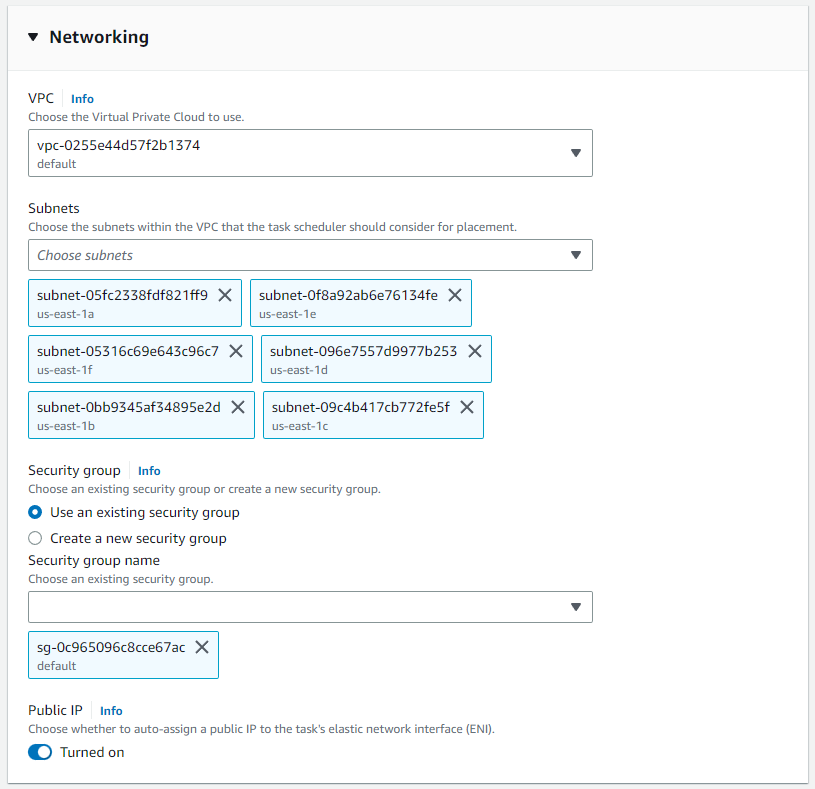The width and height of the screenshot is (815, 789).
Task: Open the VPC Info link
Action: [82, 99]
